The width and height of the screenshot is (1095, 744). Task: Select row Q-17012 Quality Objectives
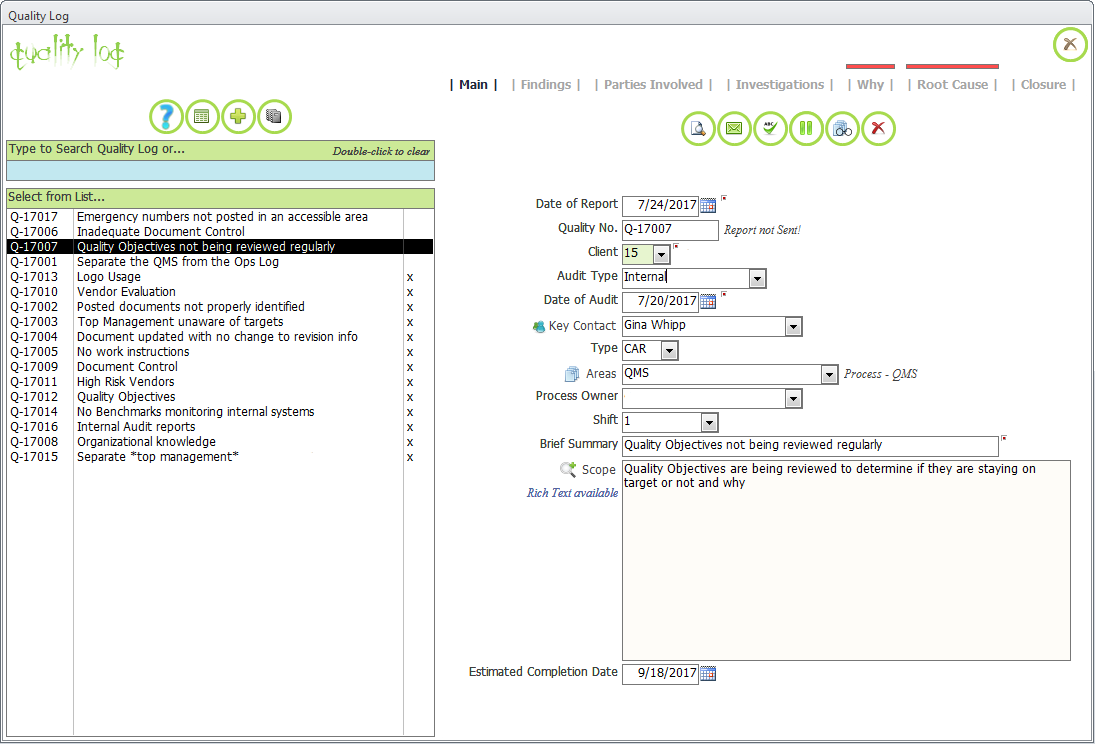(x=220, y=397)
